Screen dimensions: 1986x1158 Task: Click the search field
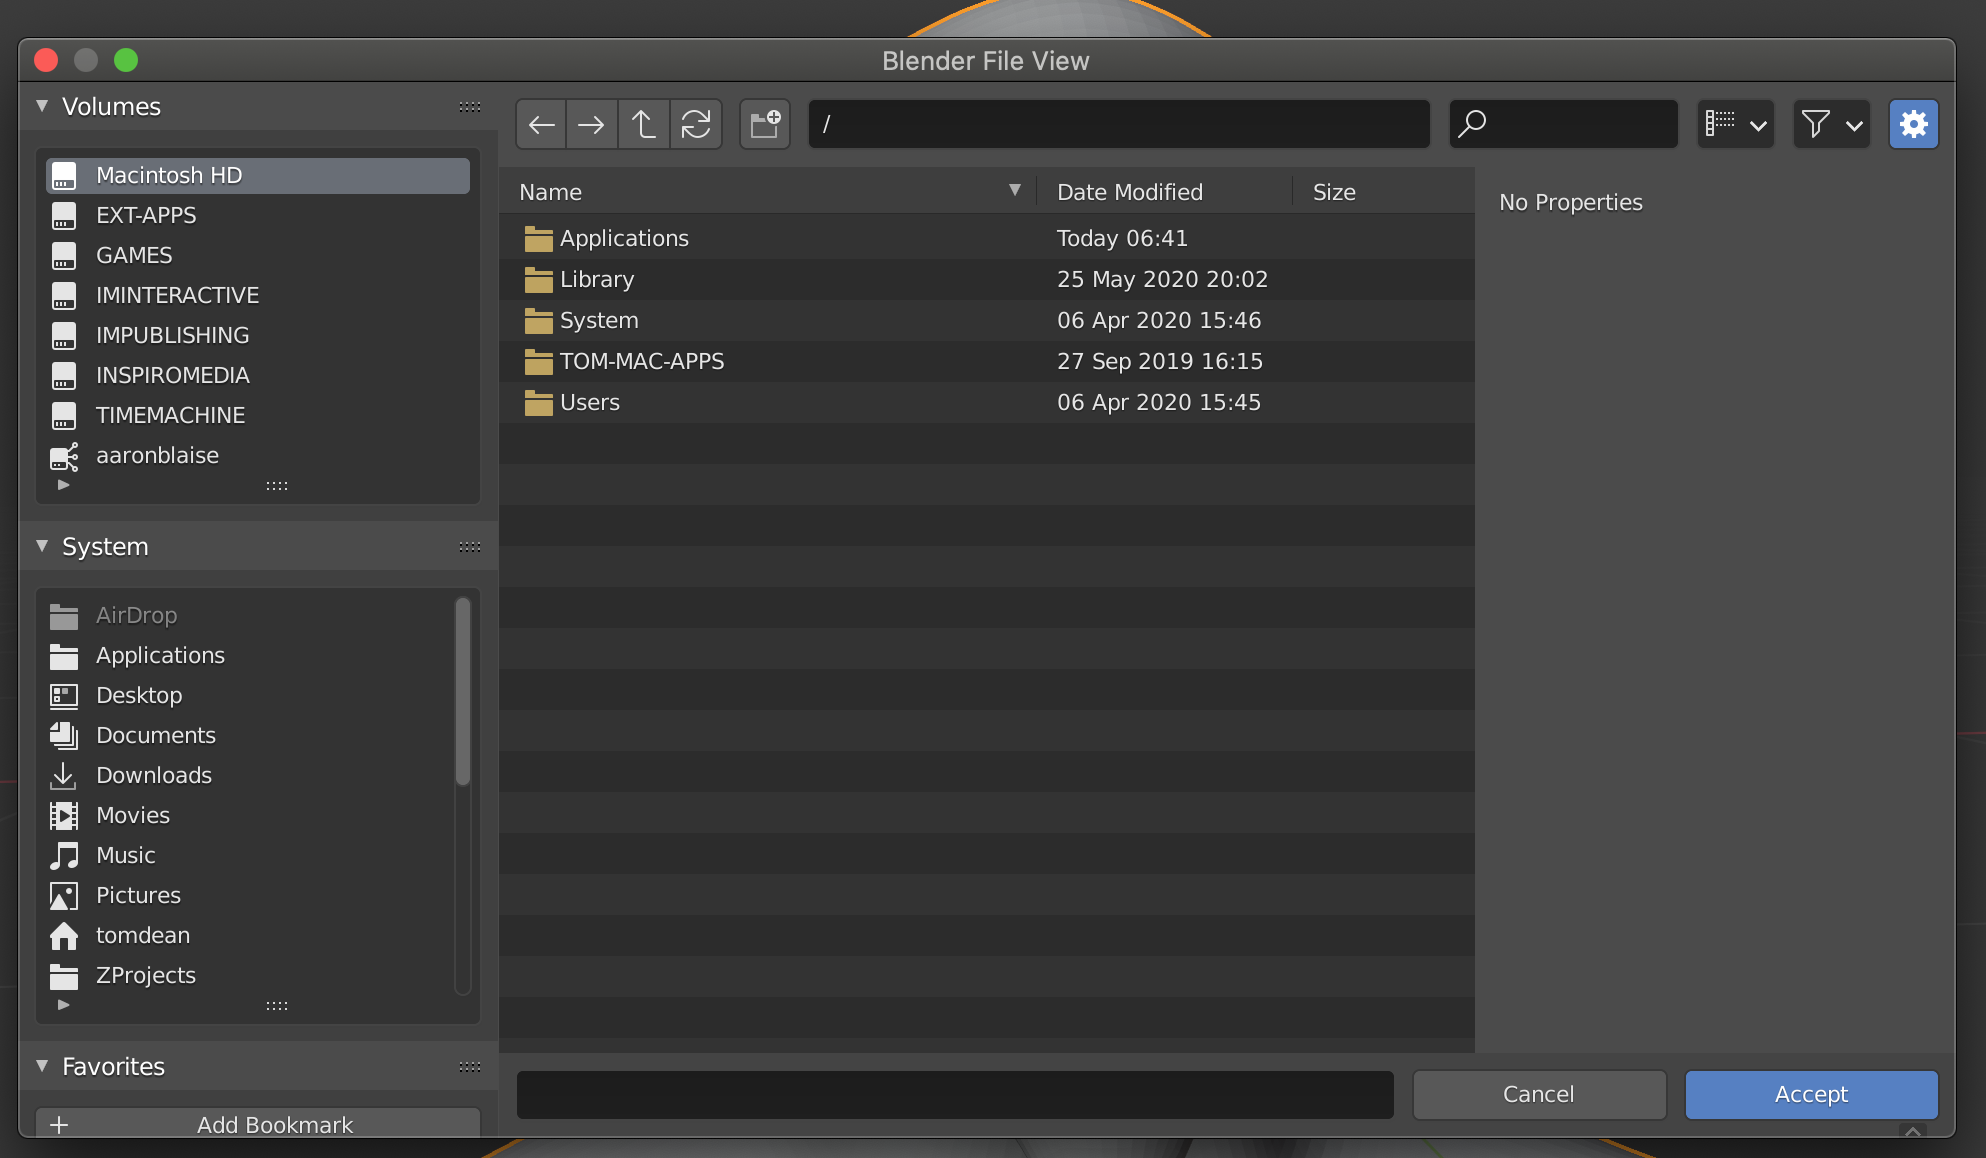(1563, 124)
